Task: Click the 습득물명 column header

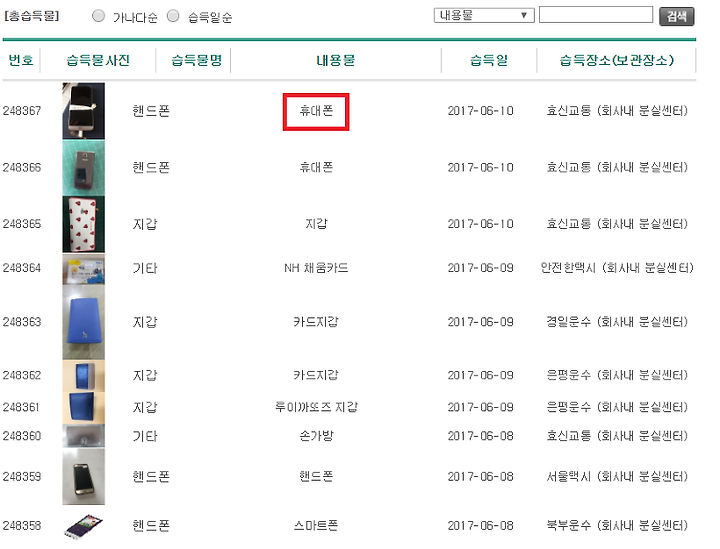Action: [x=197, y=60]
